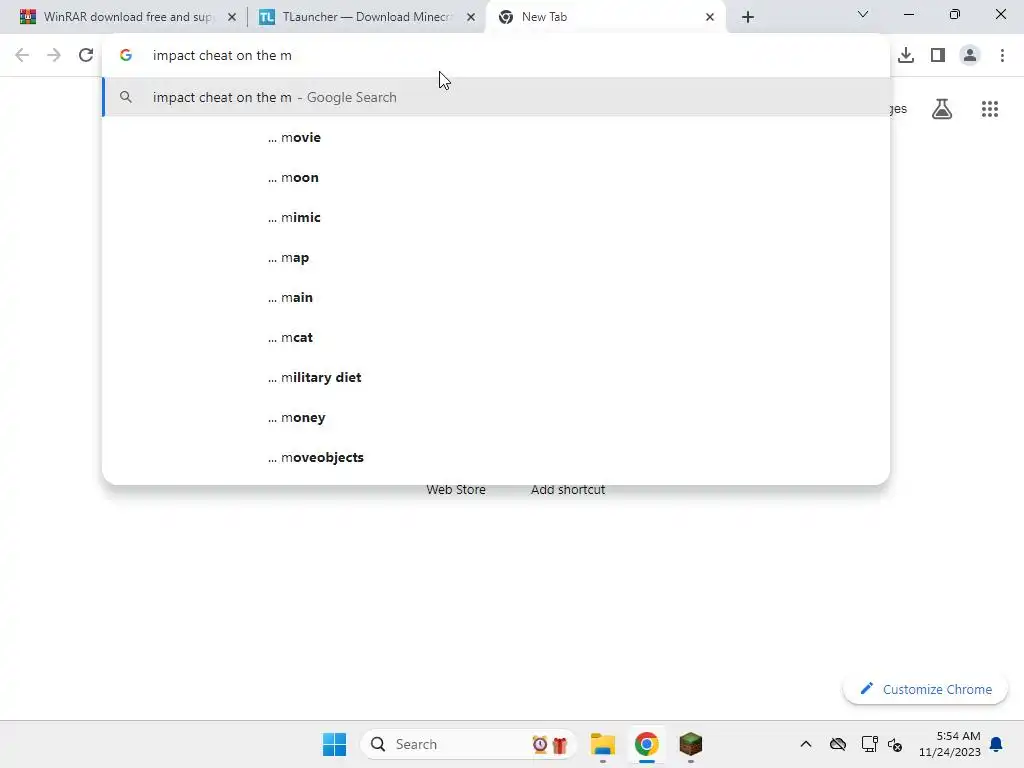Choose the '... movie' suggestion
1024x768 pixels.
pyautogui.click(x=496, y=138)
